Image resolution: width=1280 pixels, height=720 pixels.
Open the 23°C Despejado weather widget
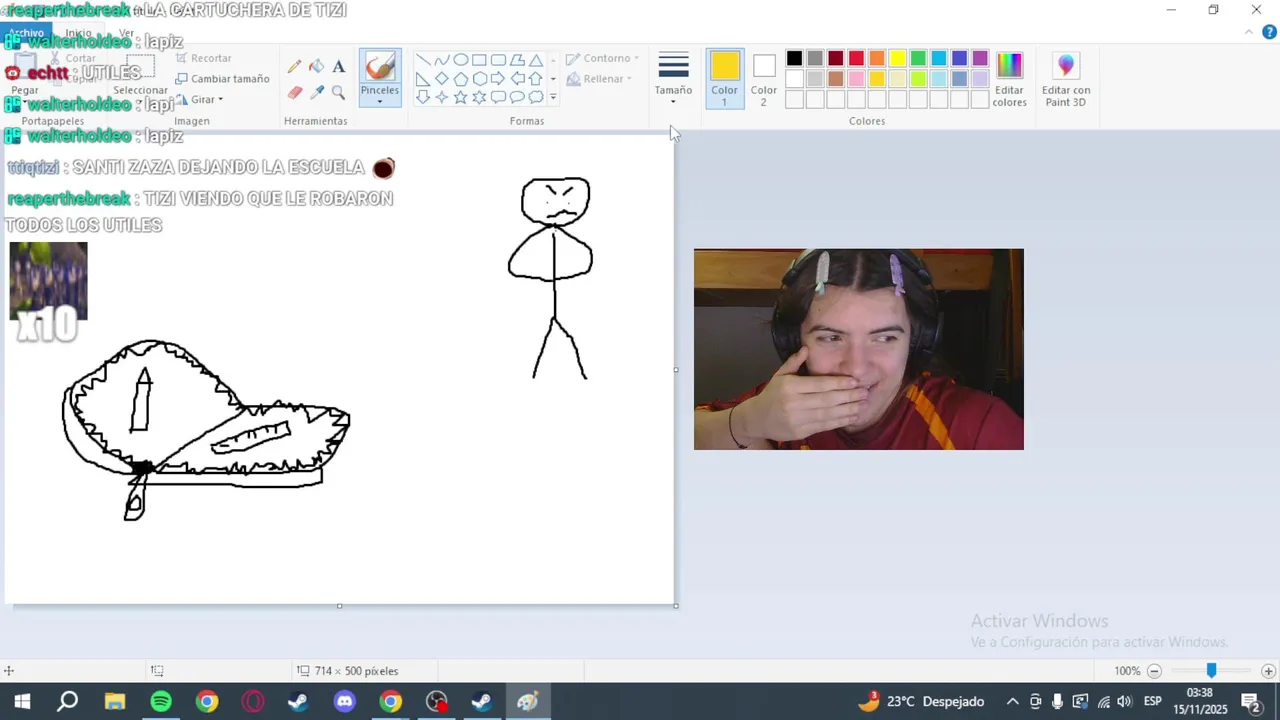tap(921, 701)
